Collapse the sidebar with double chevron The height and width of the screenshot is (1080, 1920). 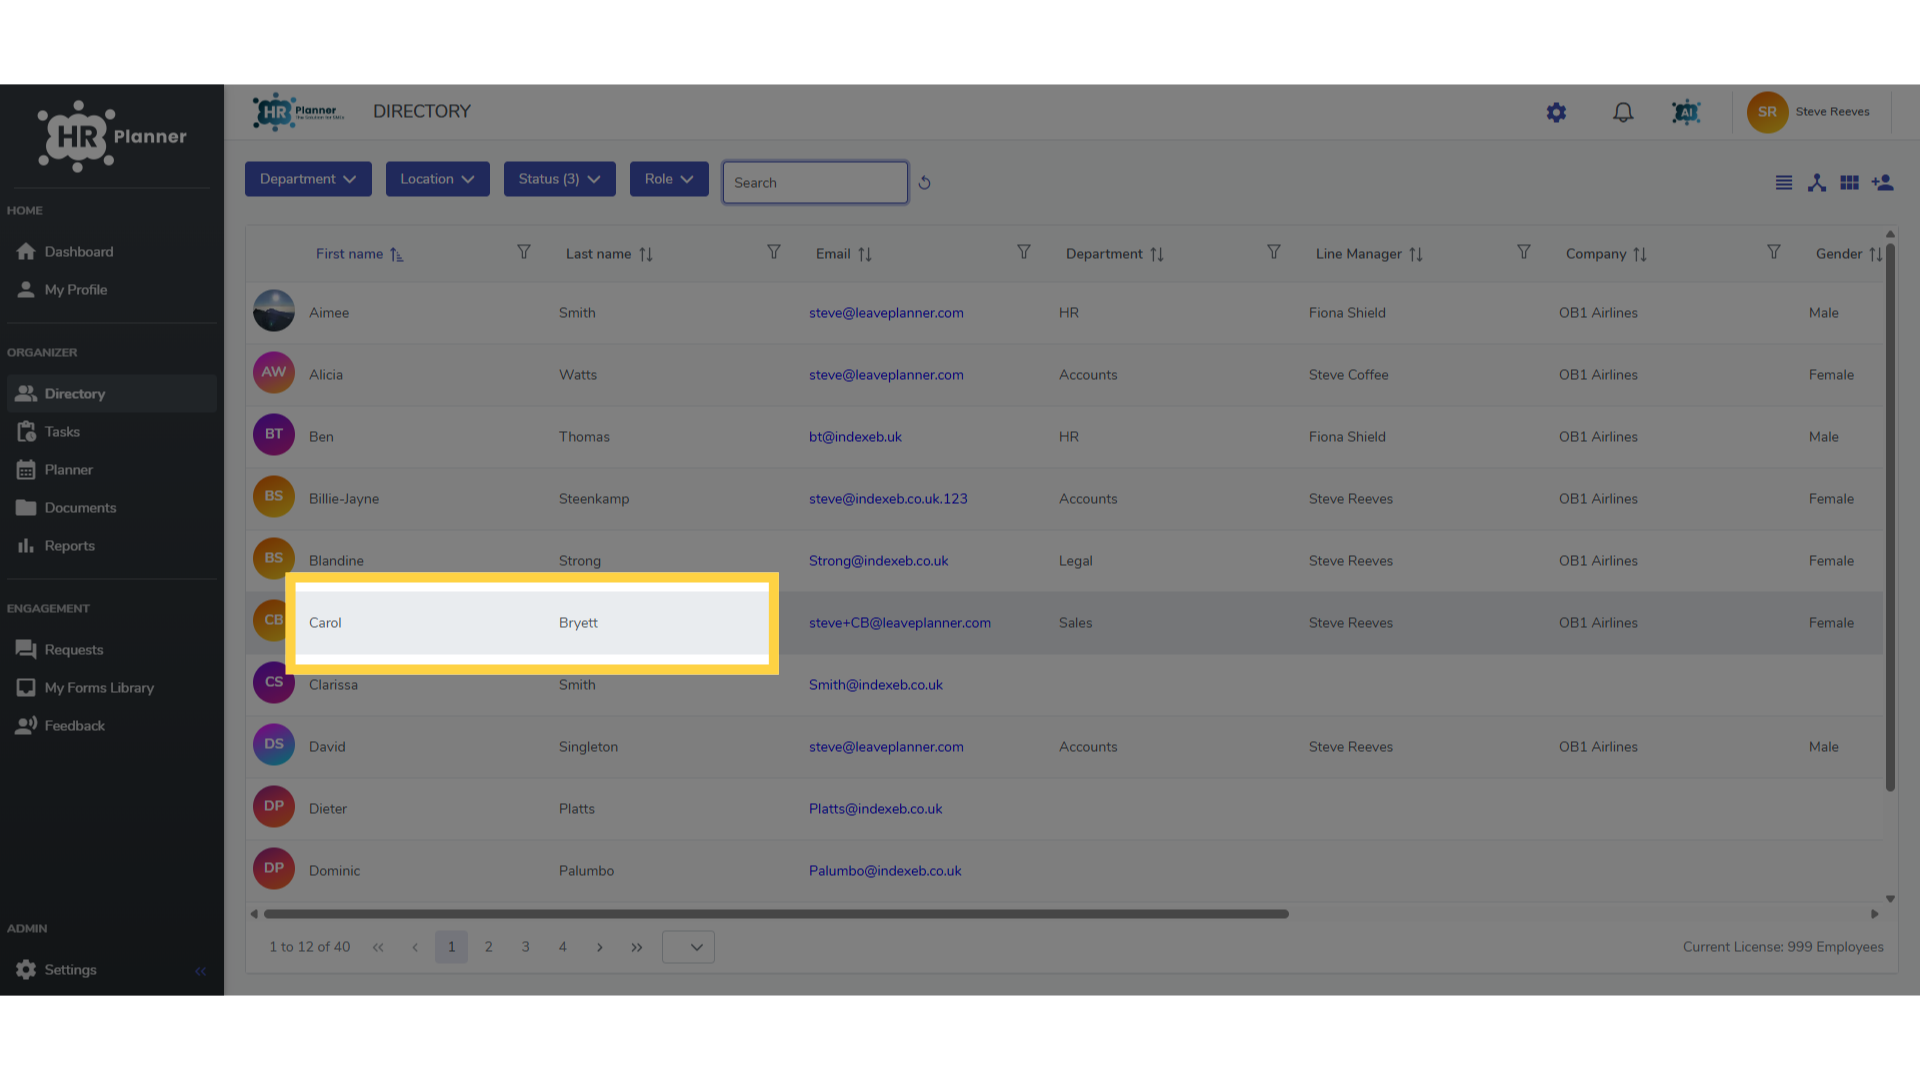coord(200,971)
